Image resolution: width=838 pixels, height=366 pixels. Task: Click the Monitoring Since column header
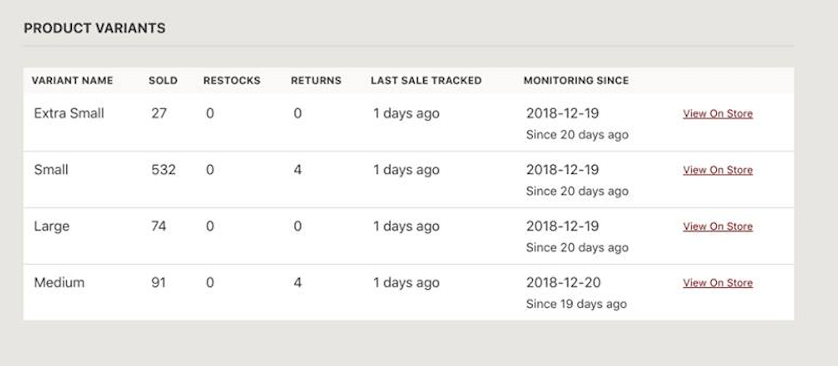click(576, 81)
